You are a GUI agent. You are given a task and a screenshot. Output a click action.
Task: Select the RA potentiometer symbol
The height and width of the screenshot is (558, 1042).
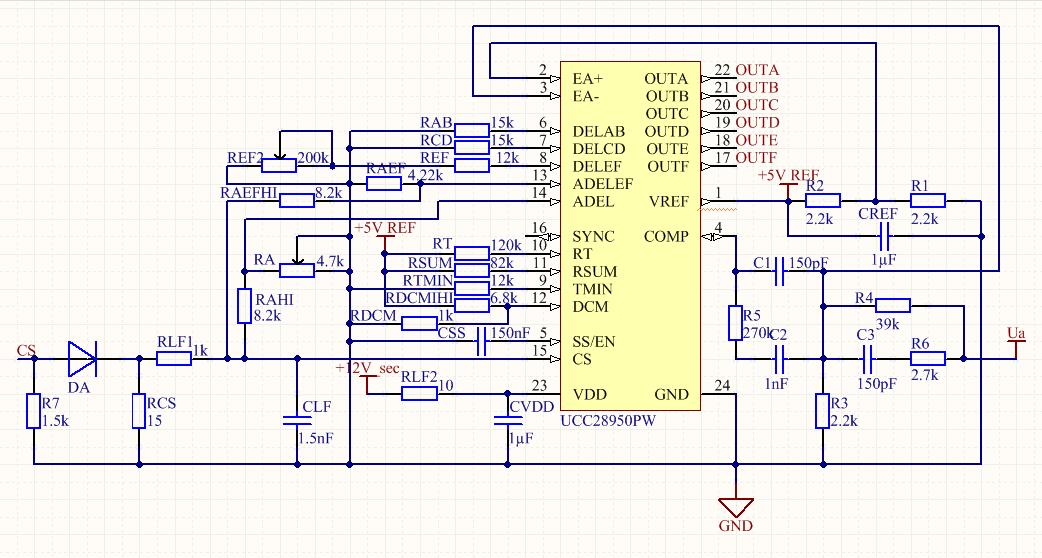pos(297,270)
